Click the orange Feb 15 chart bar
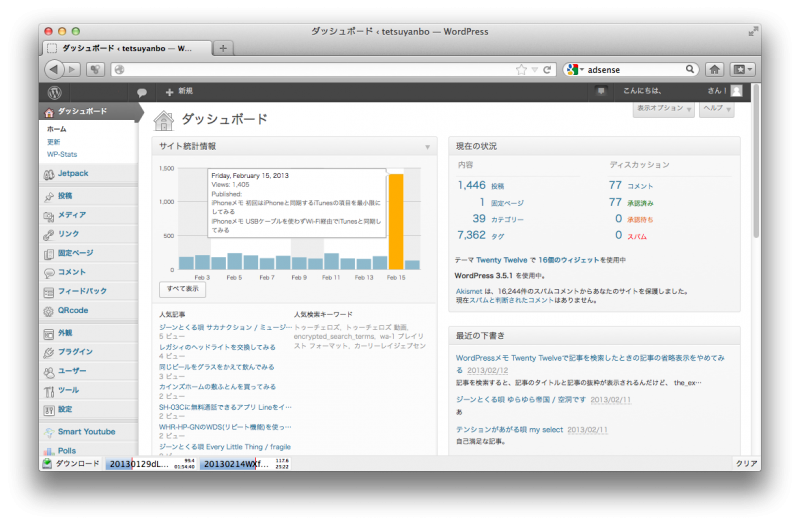 click(x=396, y=222)
